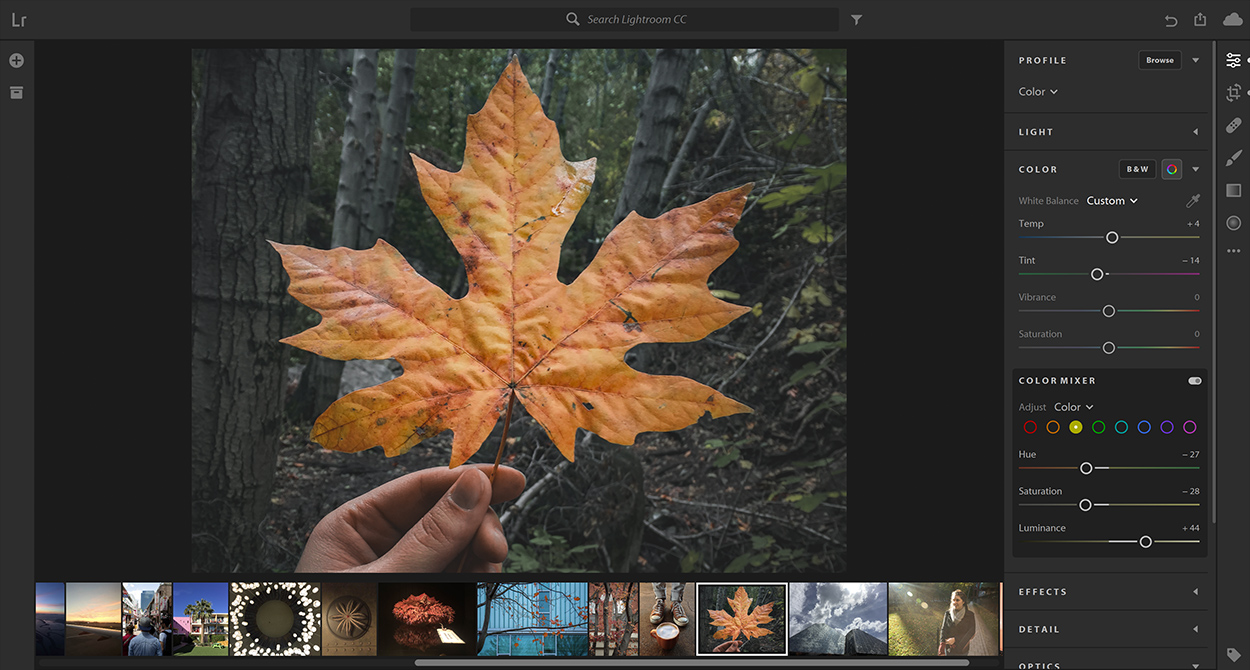Click the Add Photos plus icon
1250x670 pixels.
[x=16, y=60]
